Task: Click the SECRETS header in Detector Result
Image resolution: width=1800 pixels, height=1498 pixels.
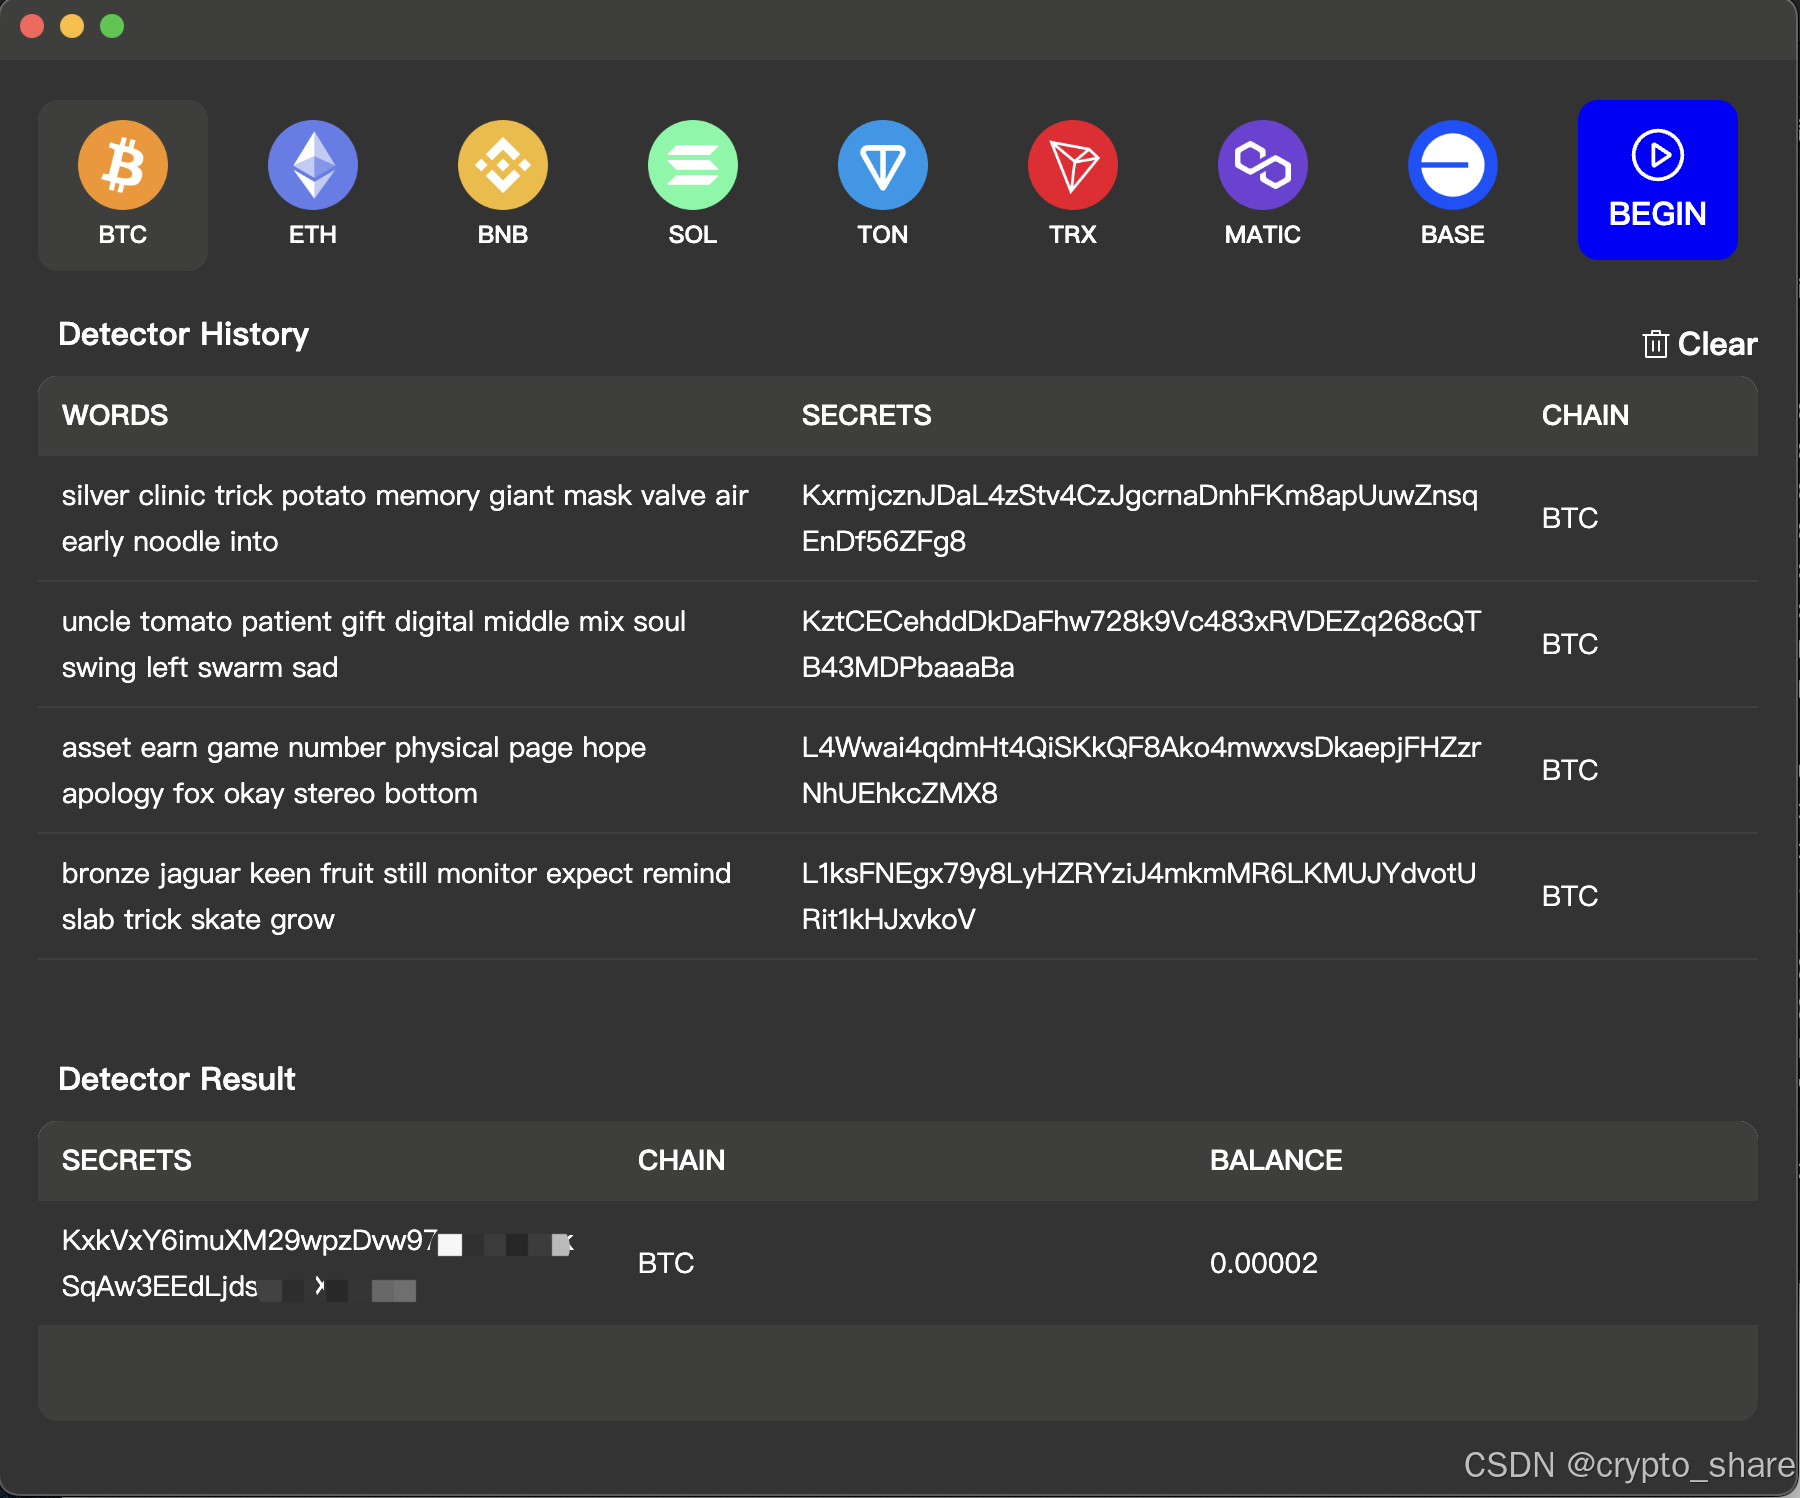Action: coord(127,1160)
